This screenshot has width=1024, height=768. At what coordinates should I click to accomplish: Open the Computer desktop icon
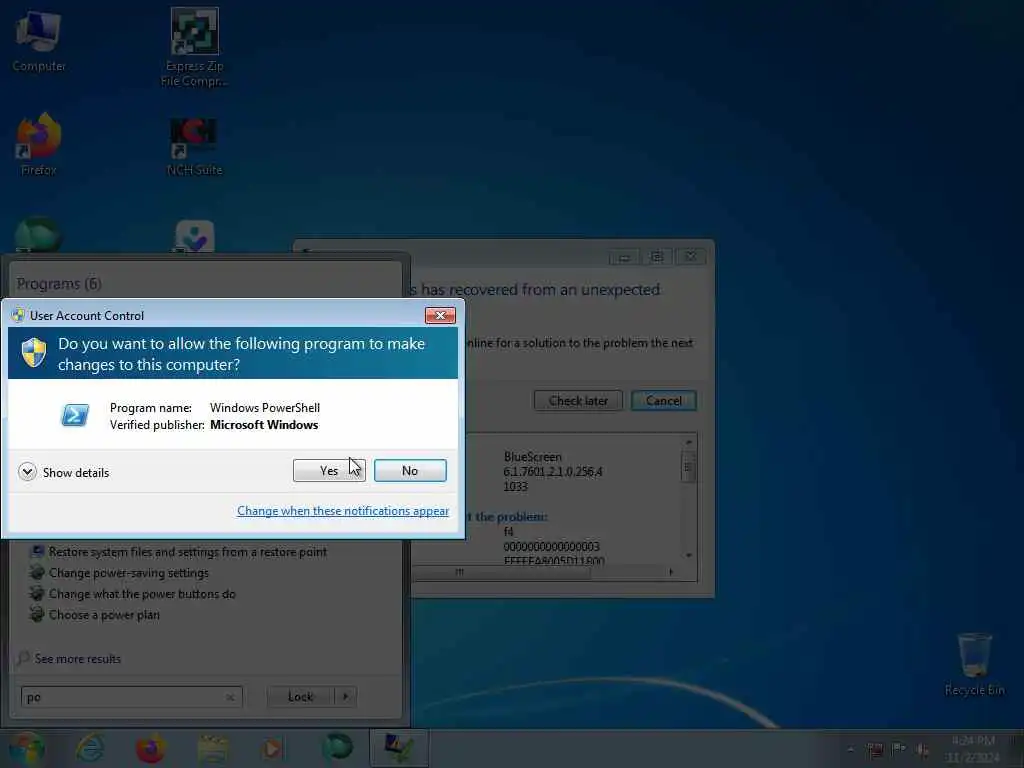tap(39, 40)
